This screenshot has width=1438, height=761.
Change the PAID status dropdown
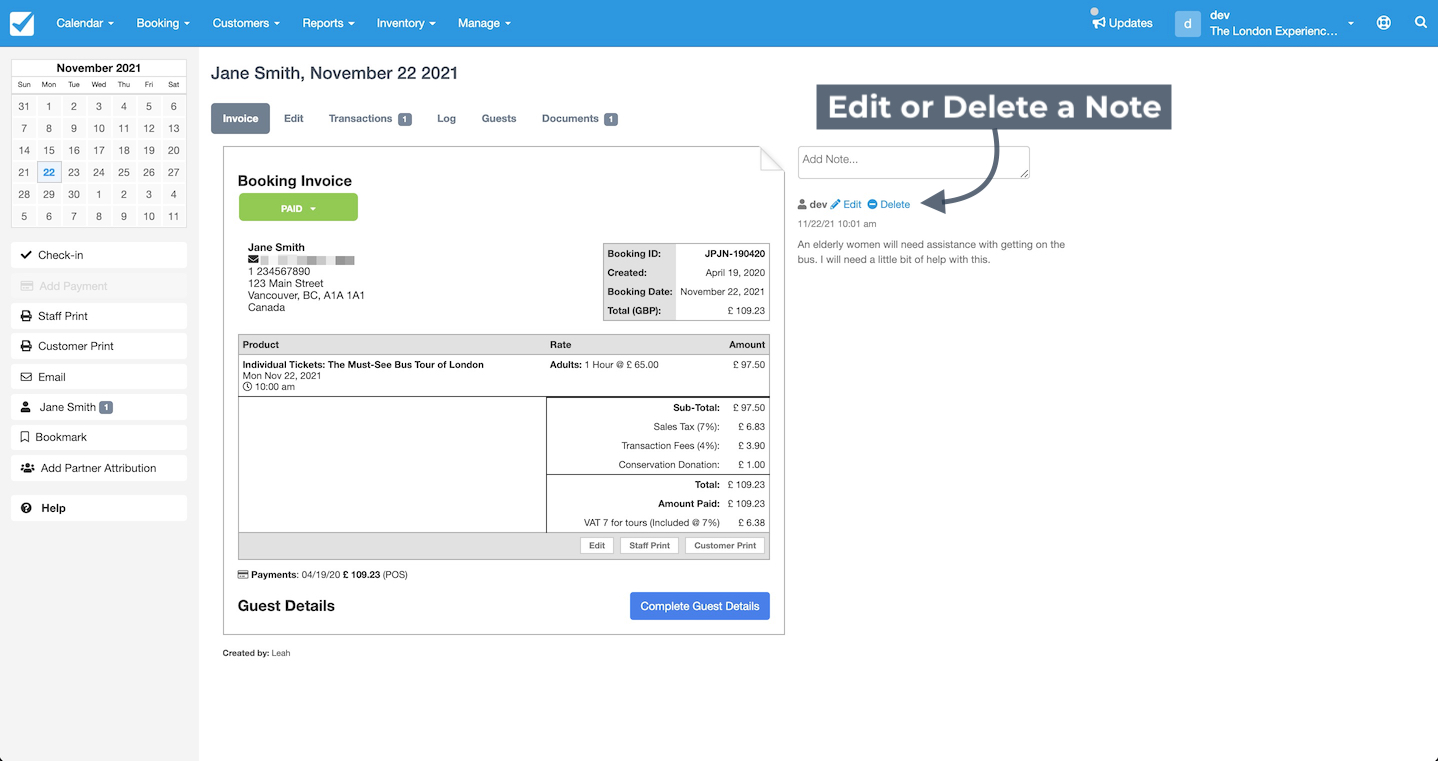pos(298,208)
